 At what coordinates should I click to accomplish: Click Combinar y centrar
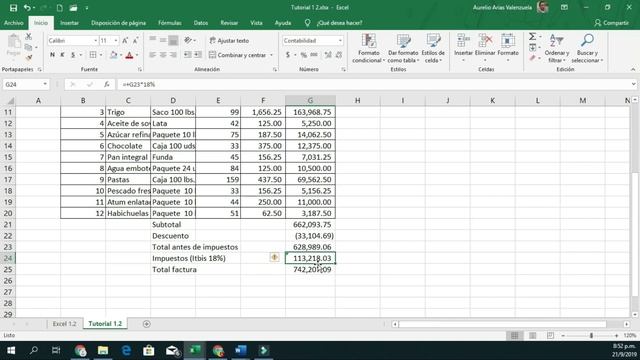[x=238, y=55]
